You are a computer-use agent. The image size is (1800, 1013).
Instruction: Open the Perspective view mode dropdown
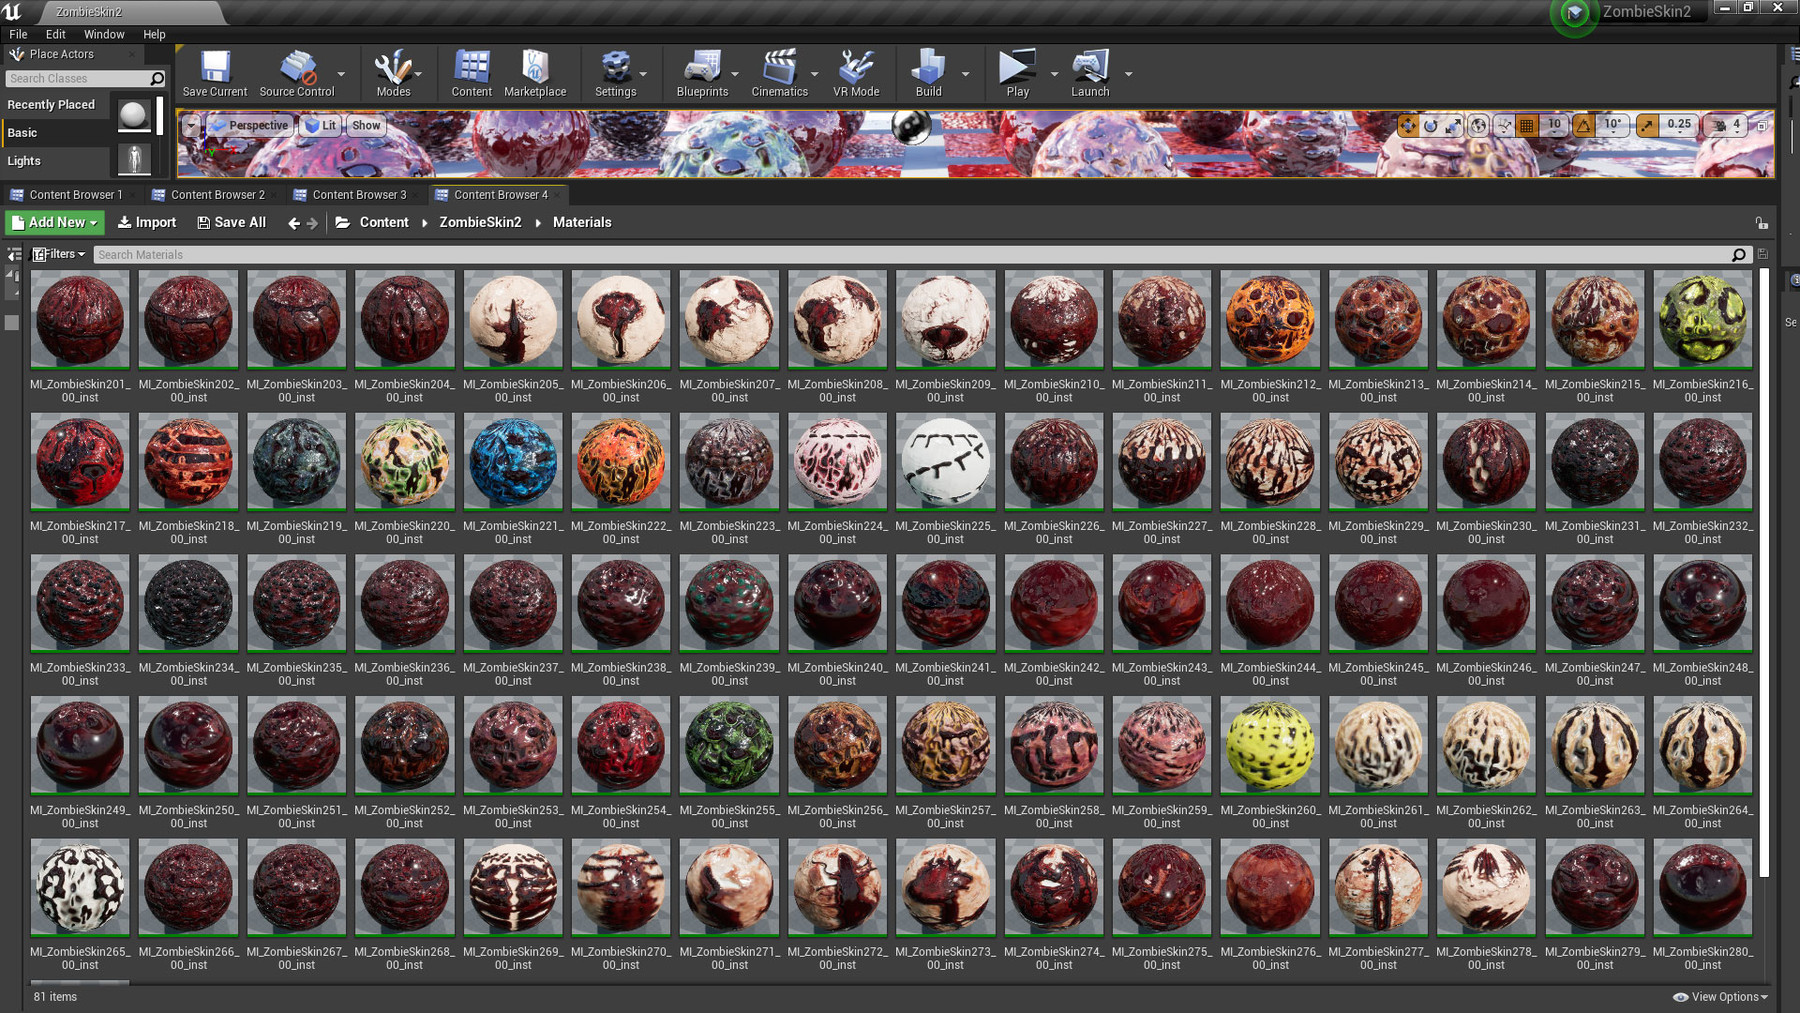250,125
